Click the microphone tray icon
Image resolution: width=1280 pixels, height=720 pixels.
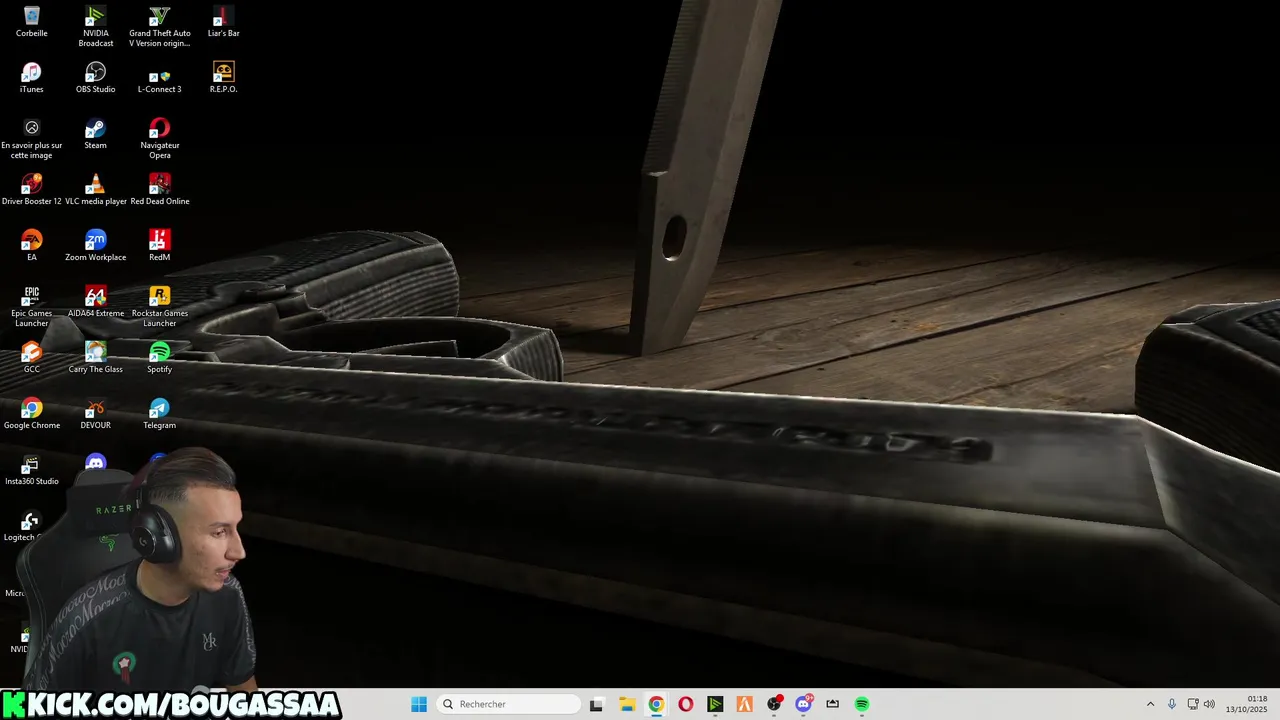[x=1172, y=704]
